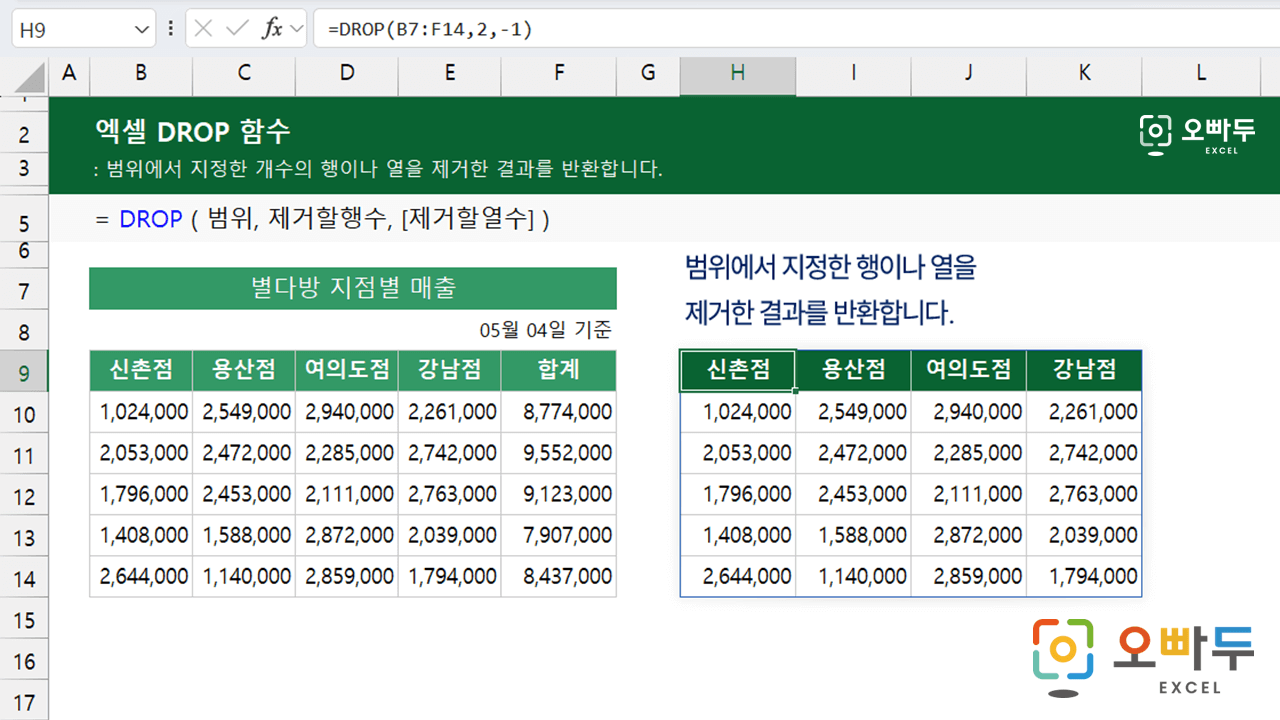The image size is (1280, 720).
Task: Select the 합계 header cell in table
Action: [x=558, y=370]
